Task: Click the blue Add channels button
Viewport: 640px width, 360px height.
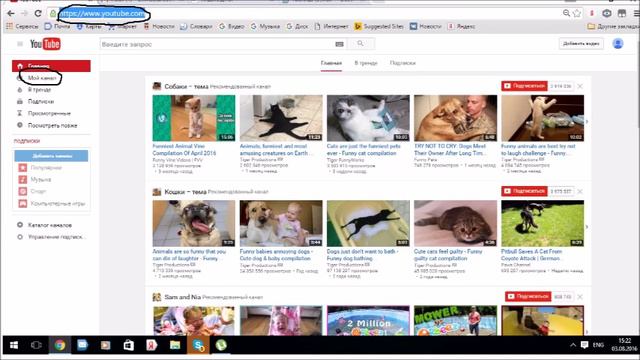Action: tap(51, 156)
